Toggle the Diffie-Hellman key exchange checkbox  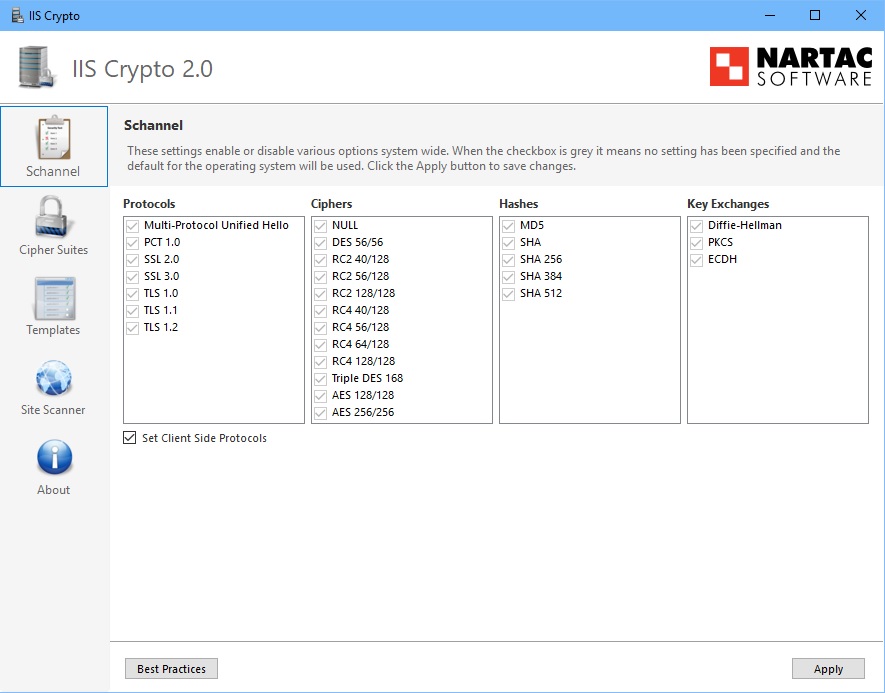696,226
